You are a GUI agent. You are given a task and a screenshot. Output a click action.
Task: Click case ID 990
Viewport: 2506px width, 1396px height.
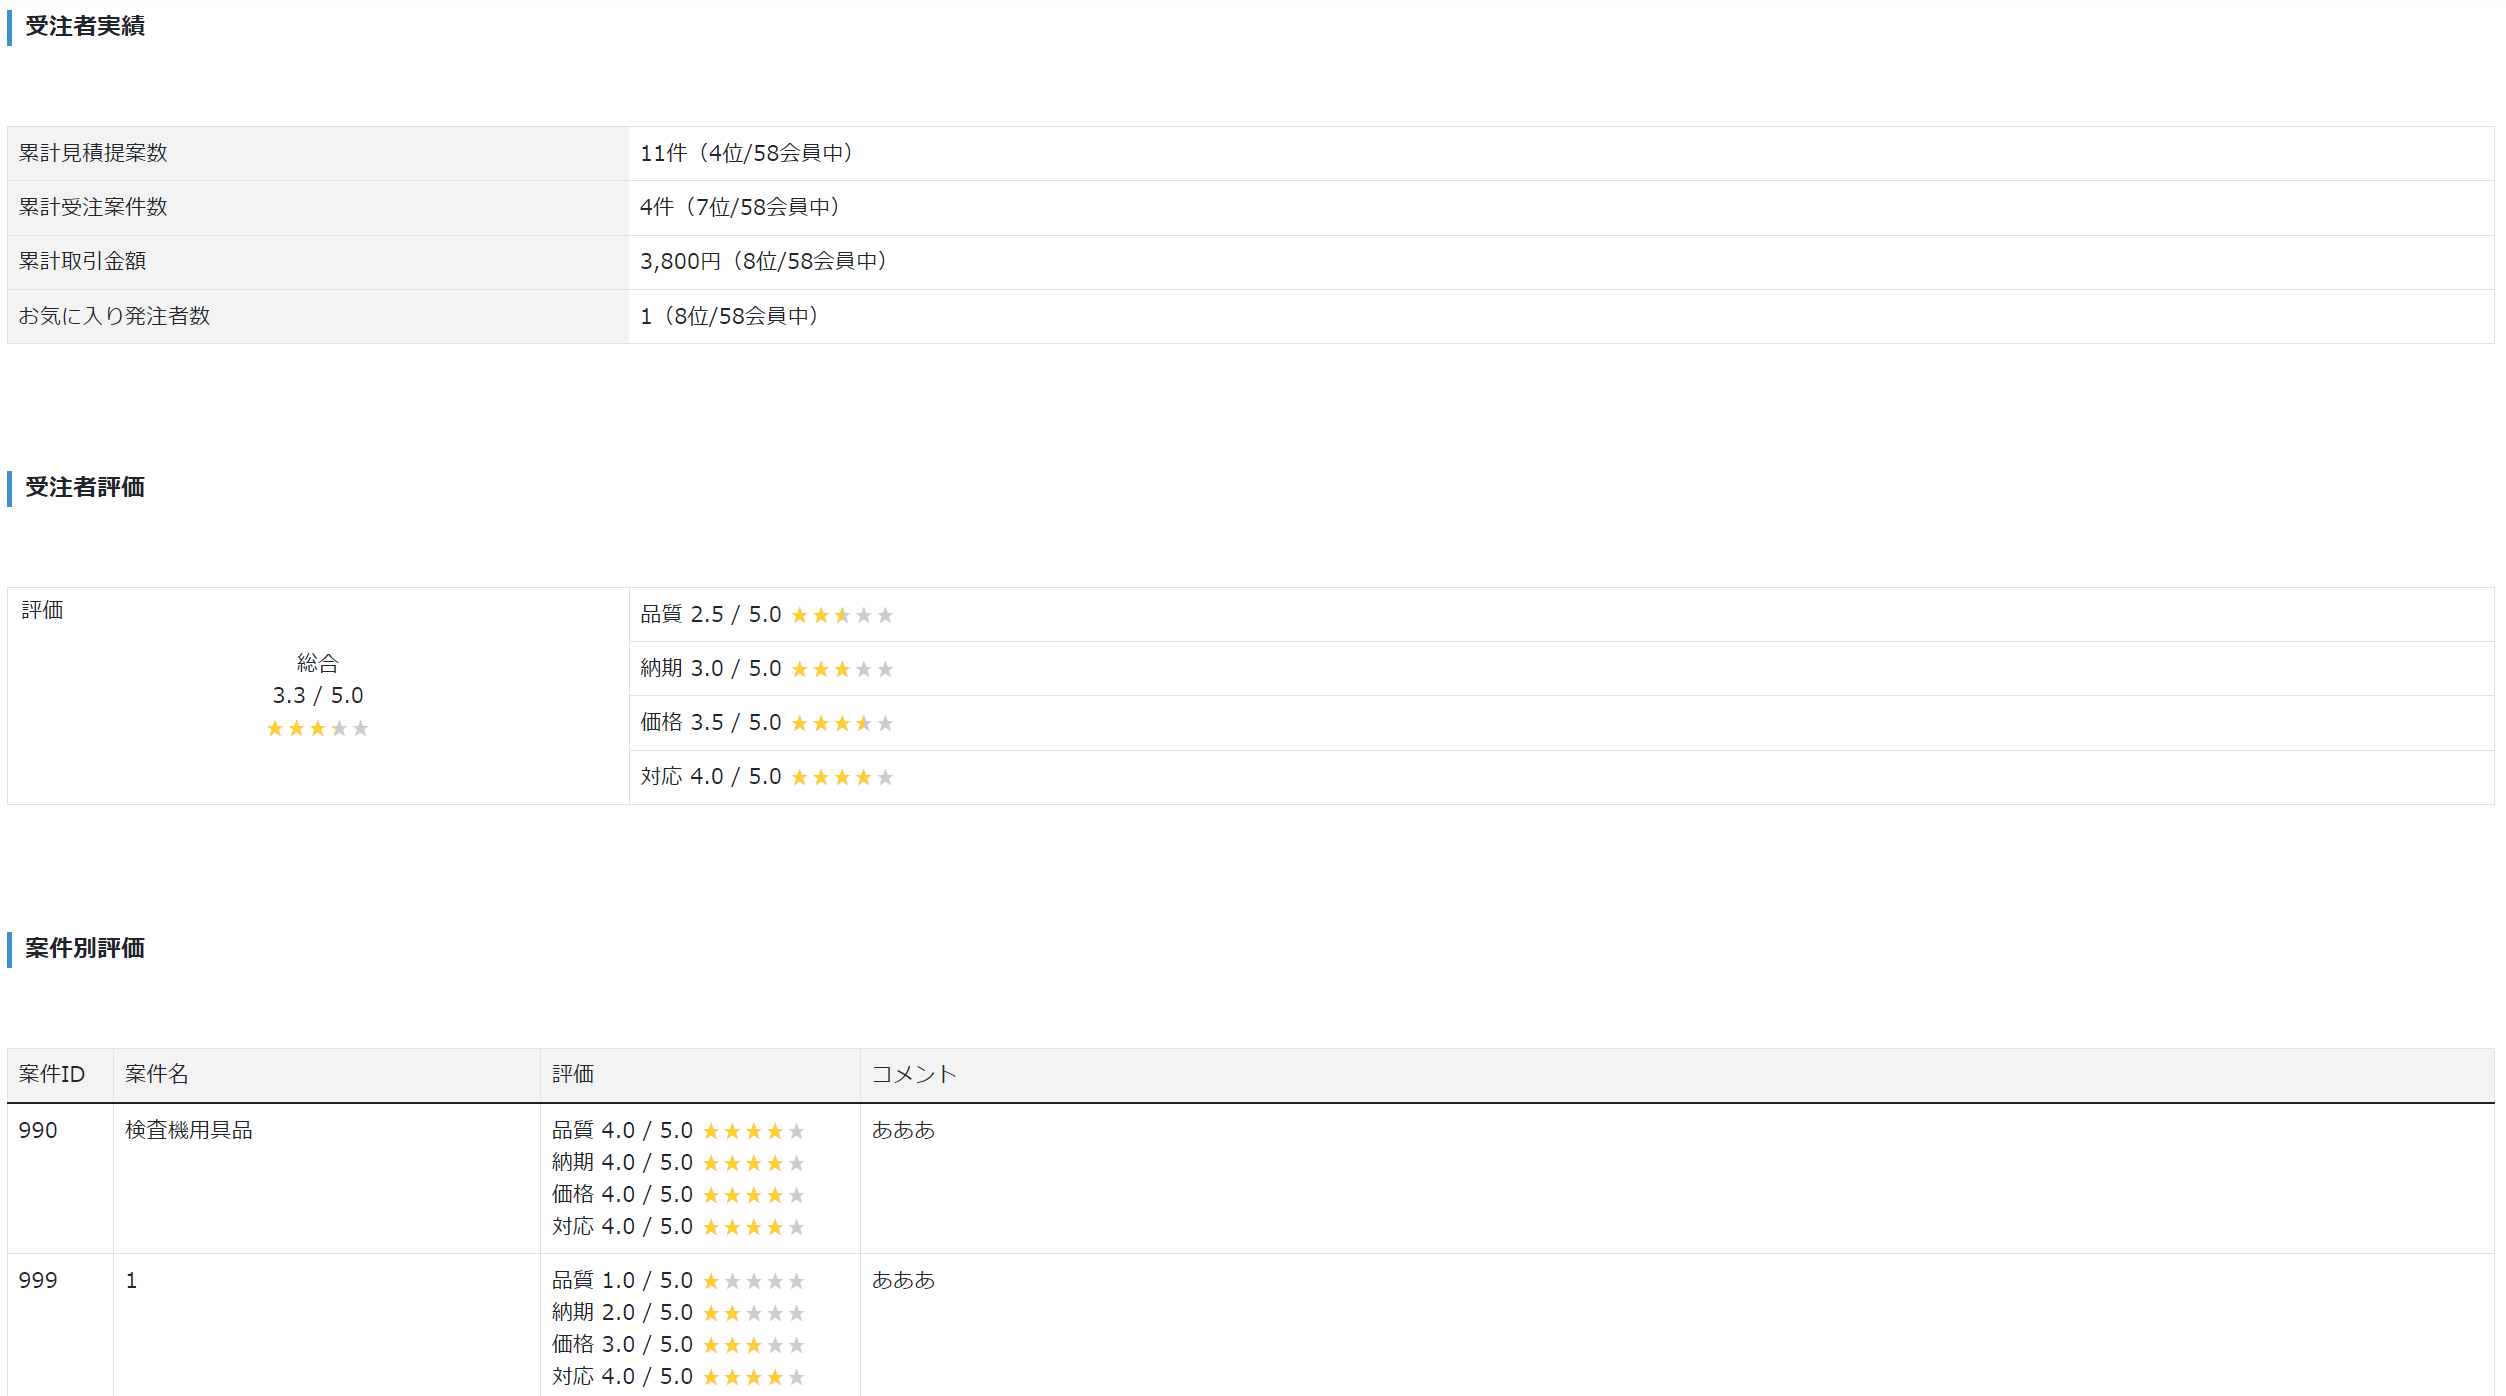tap(38, 1131)
